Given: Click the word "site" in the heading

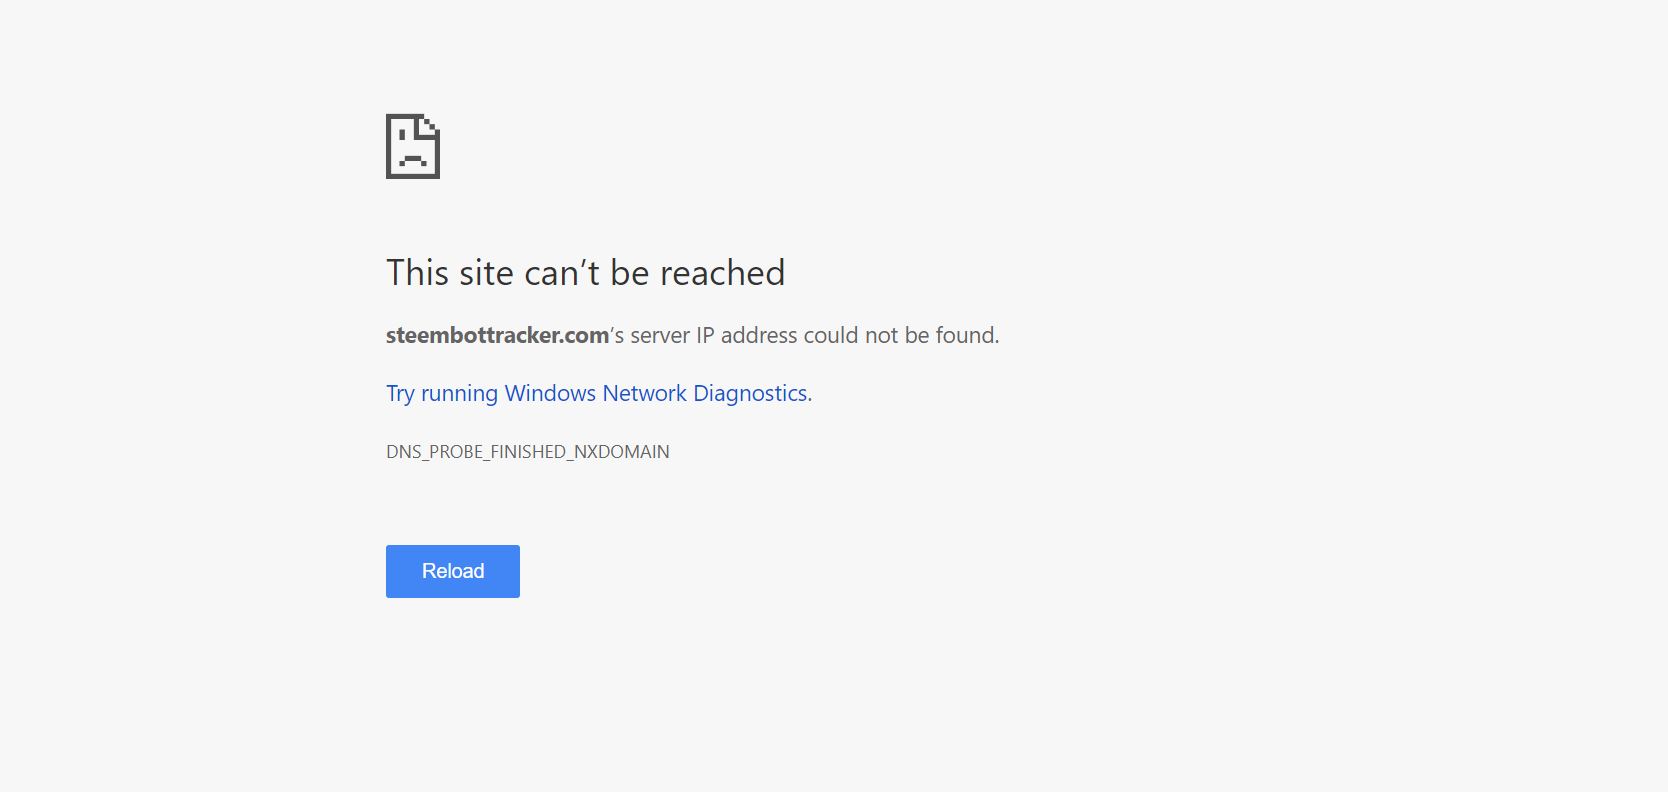Looking at the screenshot, I should click(486, 273).
